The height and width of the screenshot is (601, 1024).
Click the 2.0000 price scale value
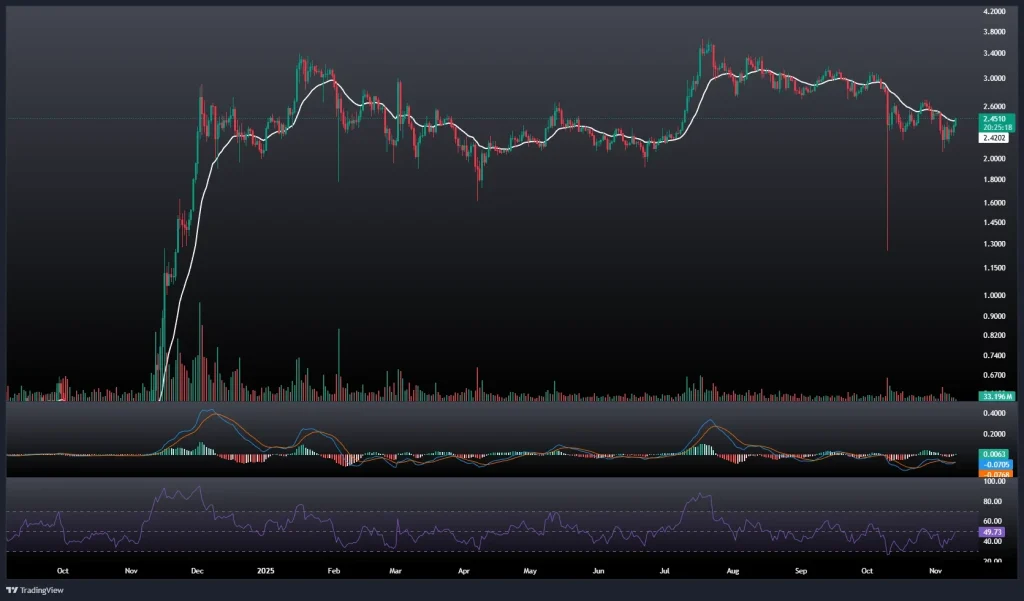994,159
